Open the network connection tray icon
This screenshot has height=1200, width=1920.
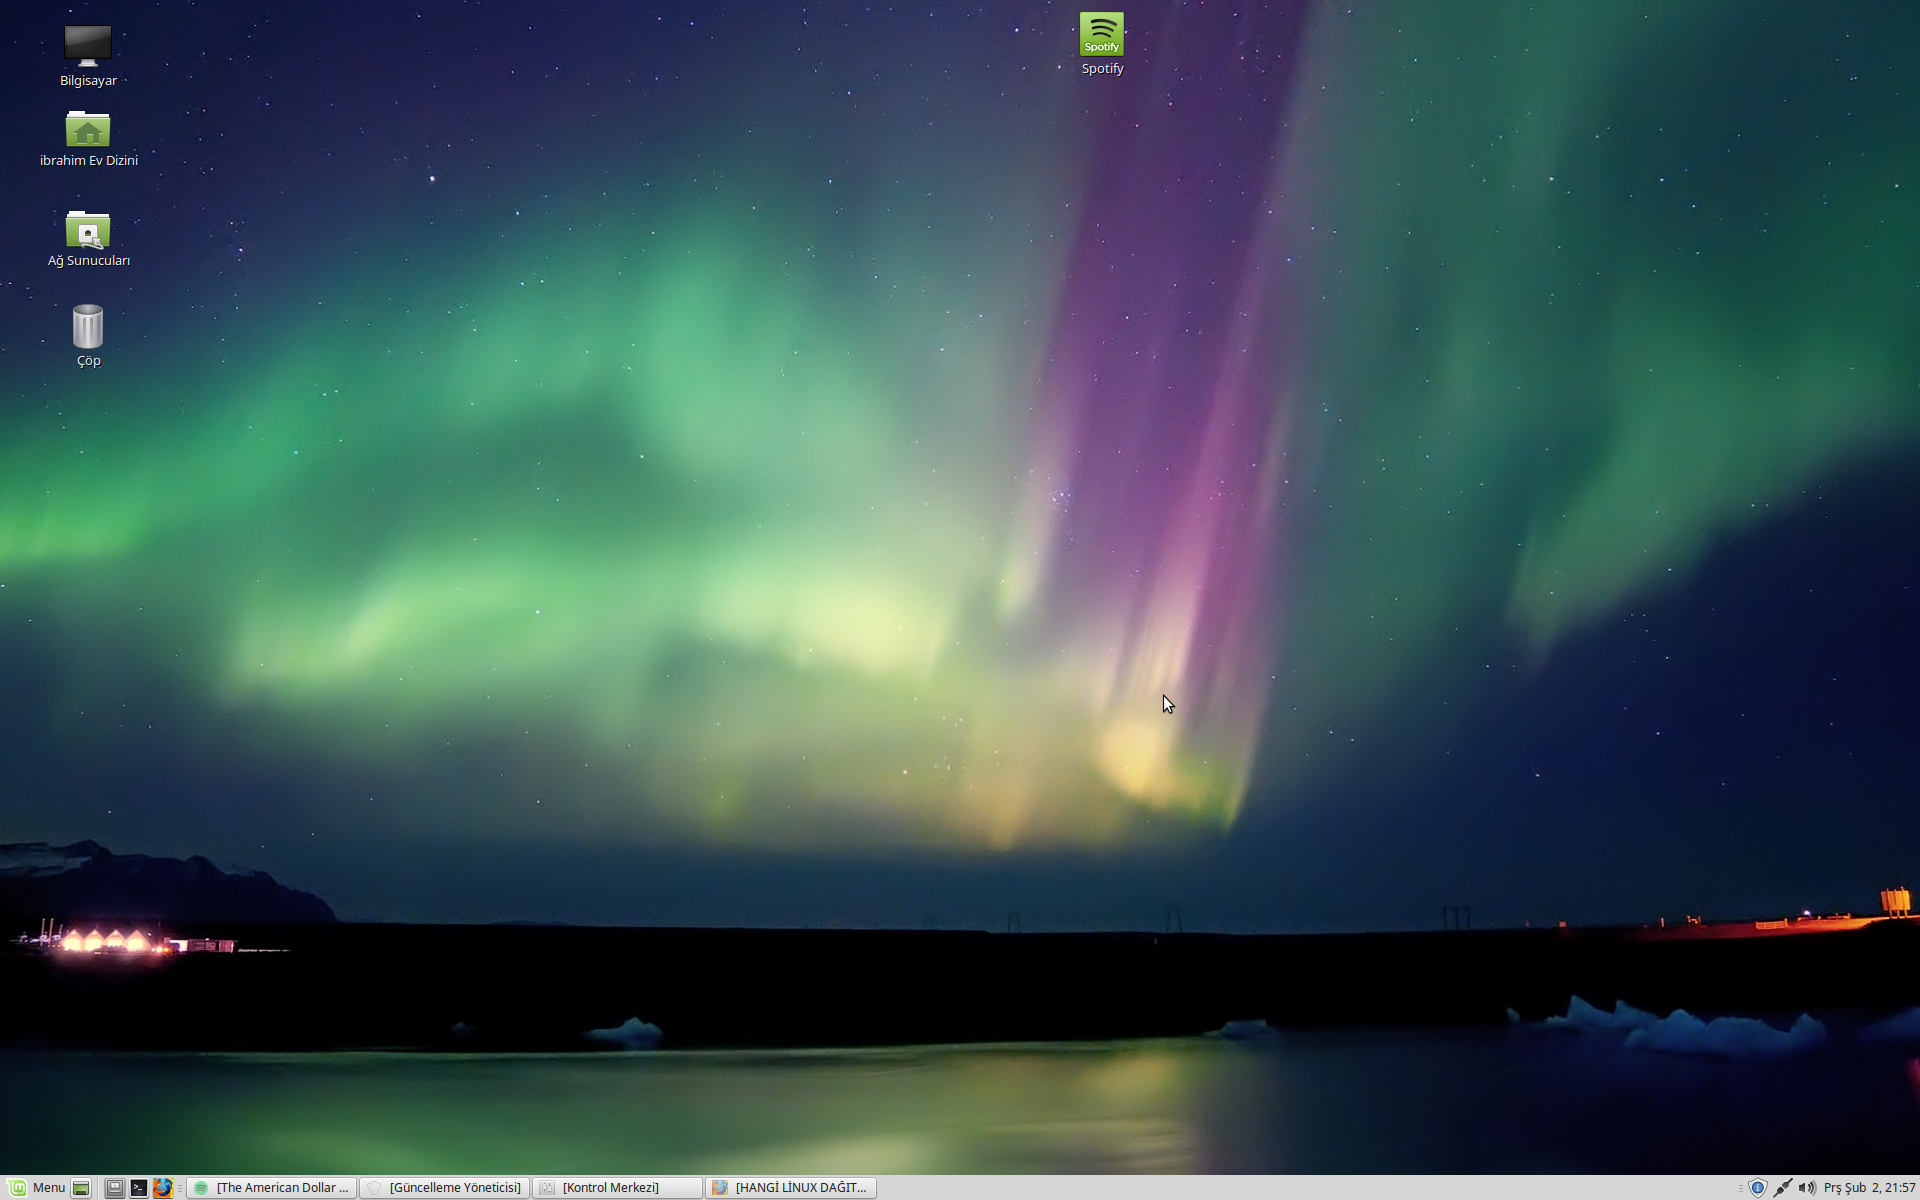coord(1782,1188)
